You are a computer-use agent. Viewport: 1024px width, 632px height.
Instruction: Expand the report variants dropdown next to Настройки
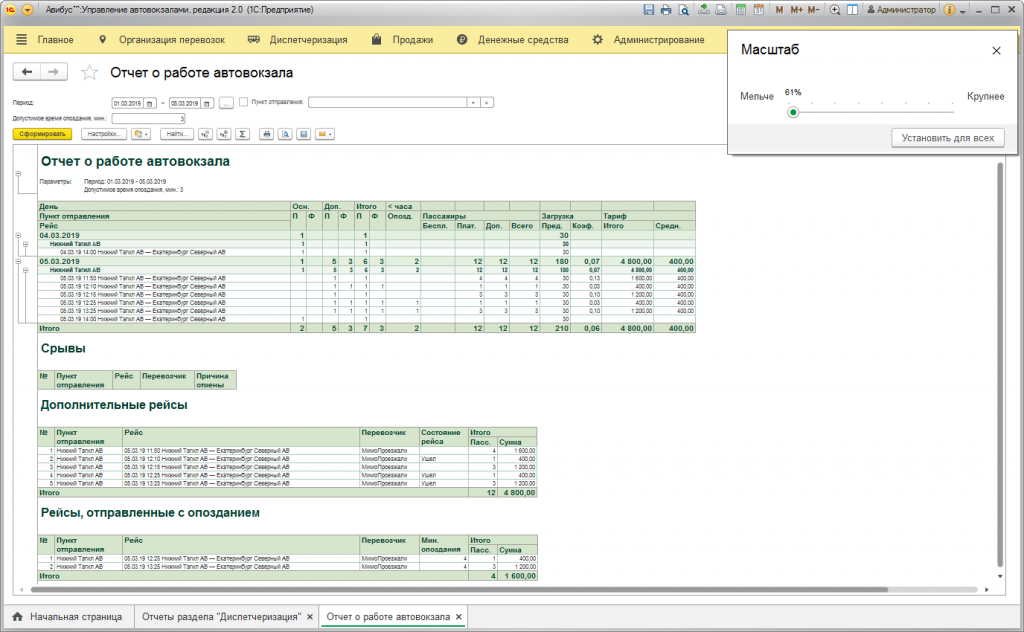click(141, 133)
